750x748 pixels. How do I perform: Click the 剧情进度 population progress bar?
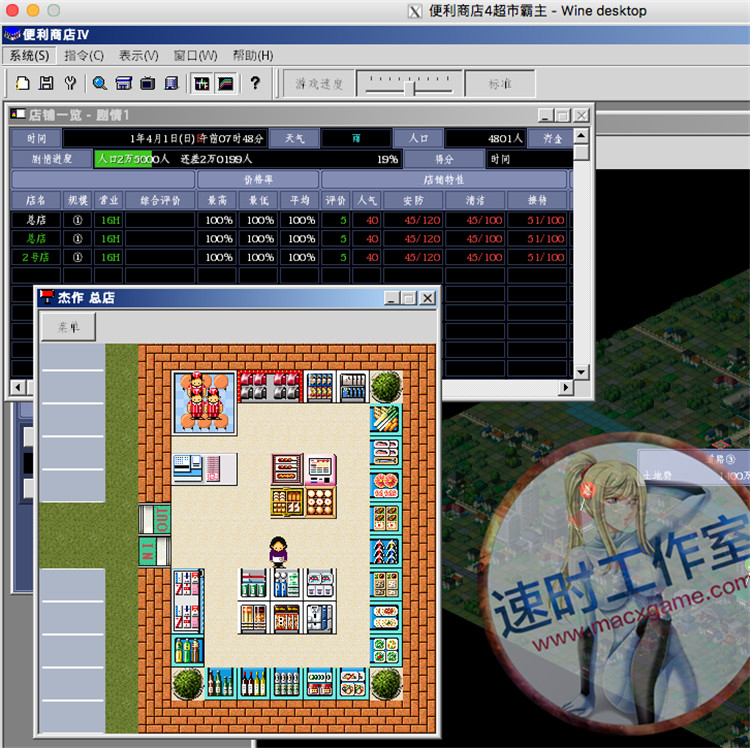[x=247, y=159]
